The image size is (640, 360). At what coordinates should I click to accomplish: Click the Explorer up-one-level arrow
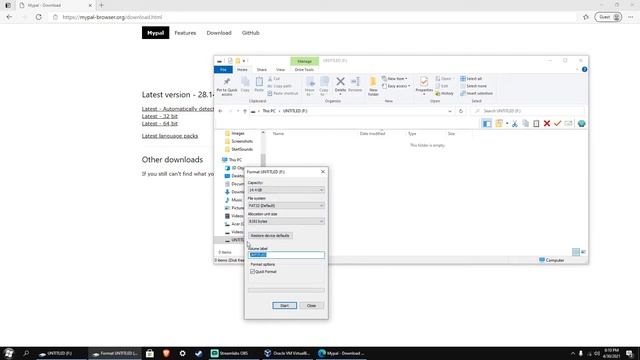point(245,111)
